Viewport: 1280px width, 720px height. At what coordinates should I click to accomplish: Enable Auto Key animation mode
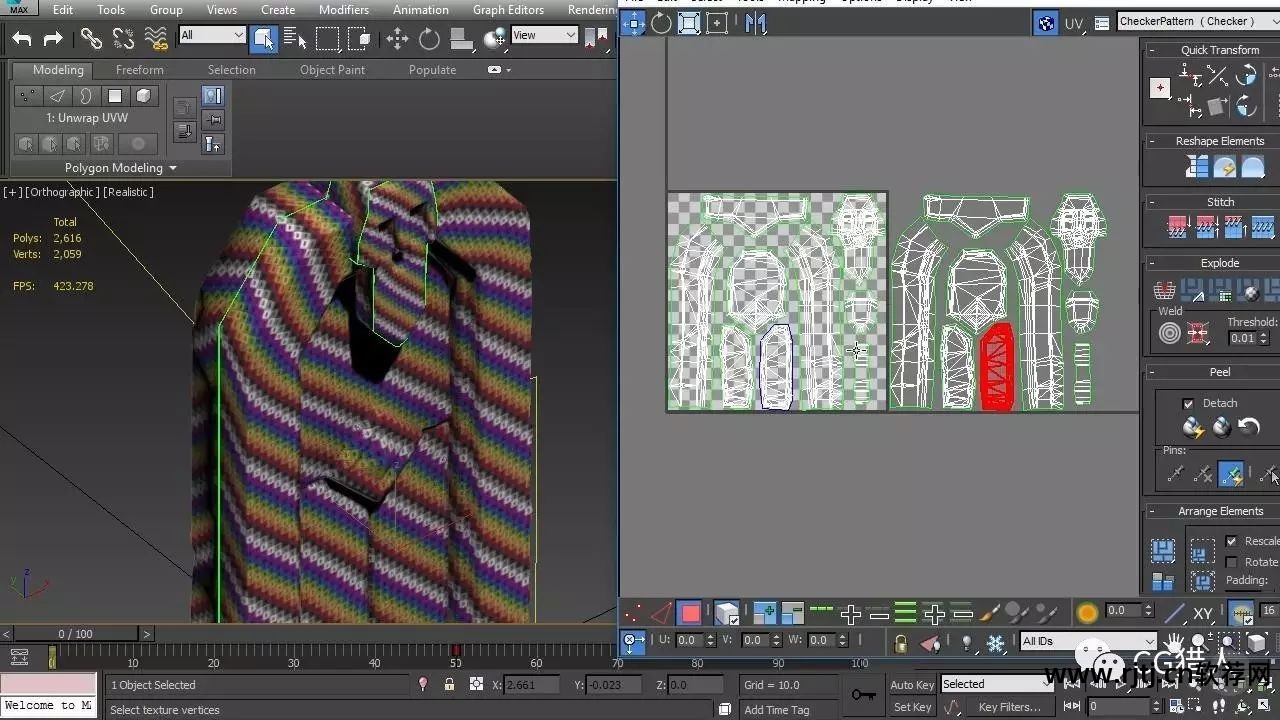912,684
